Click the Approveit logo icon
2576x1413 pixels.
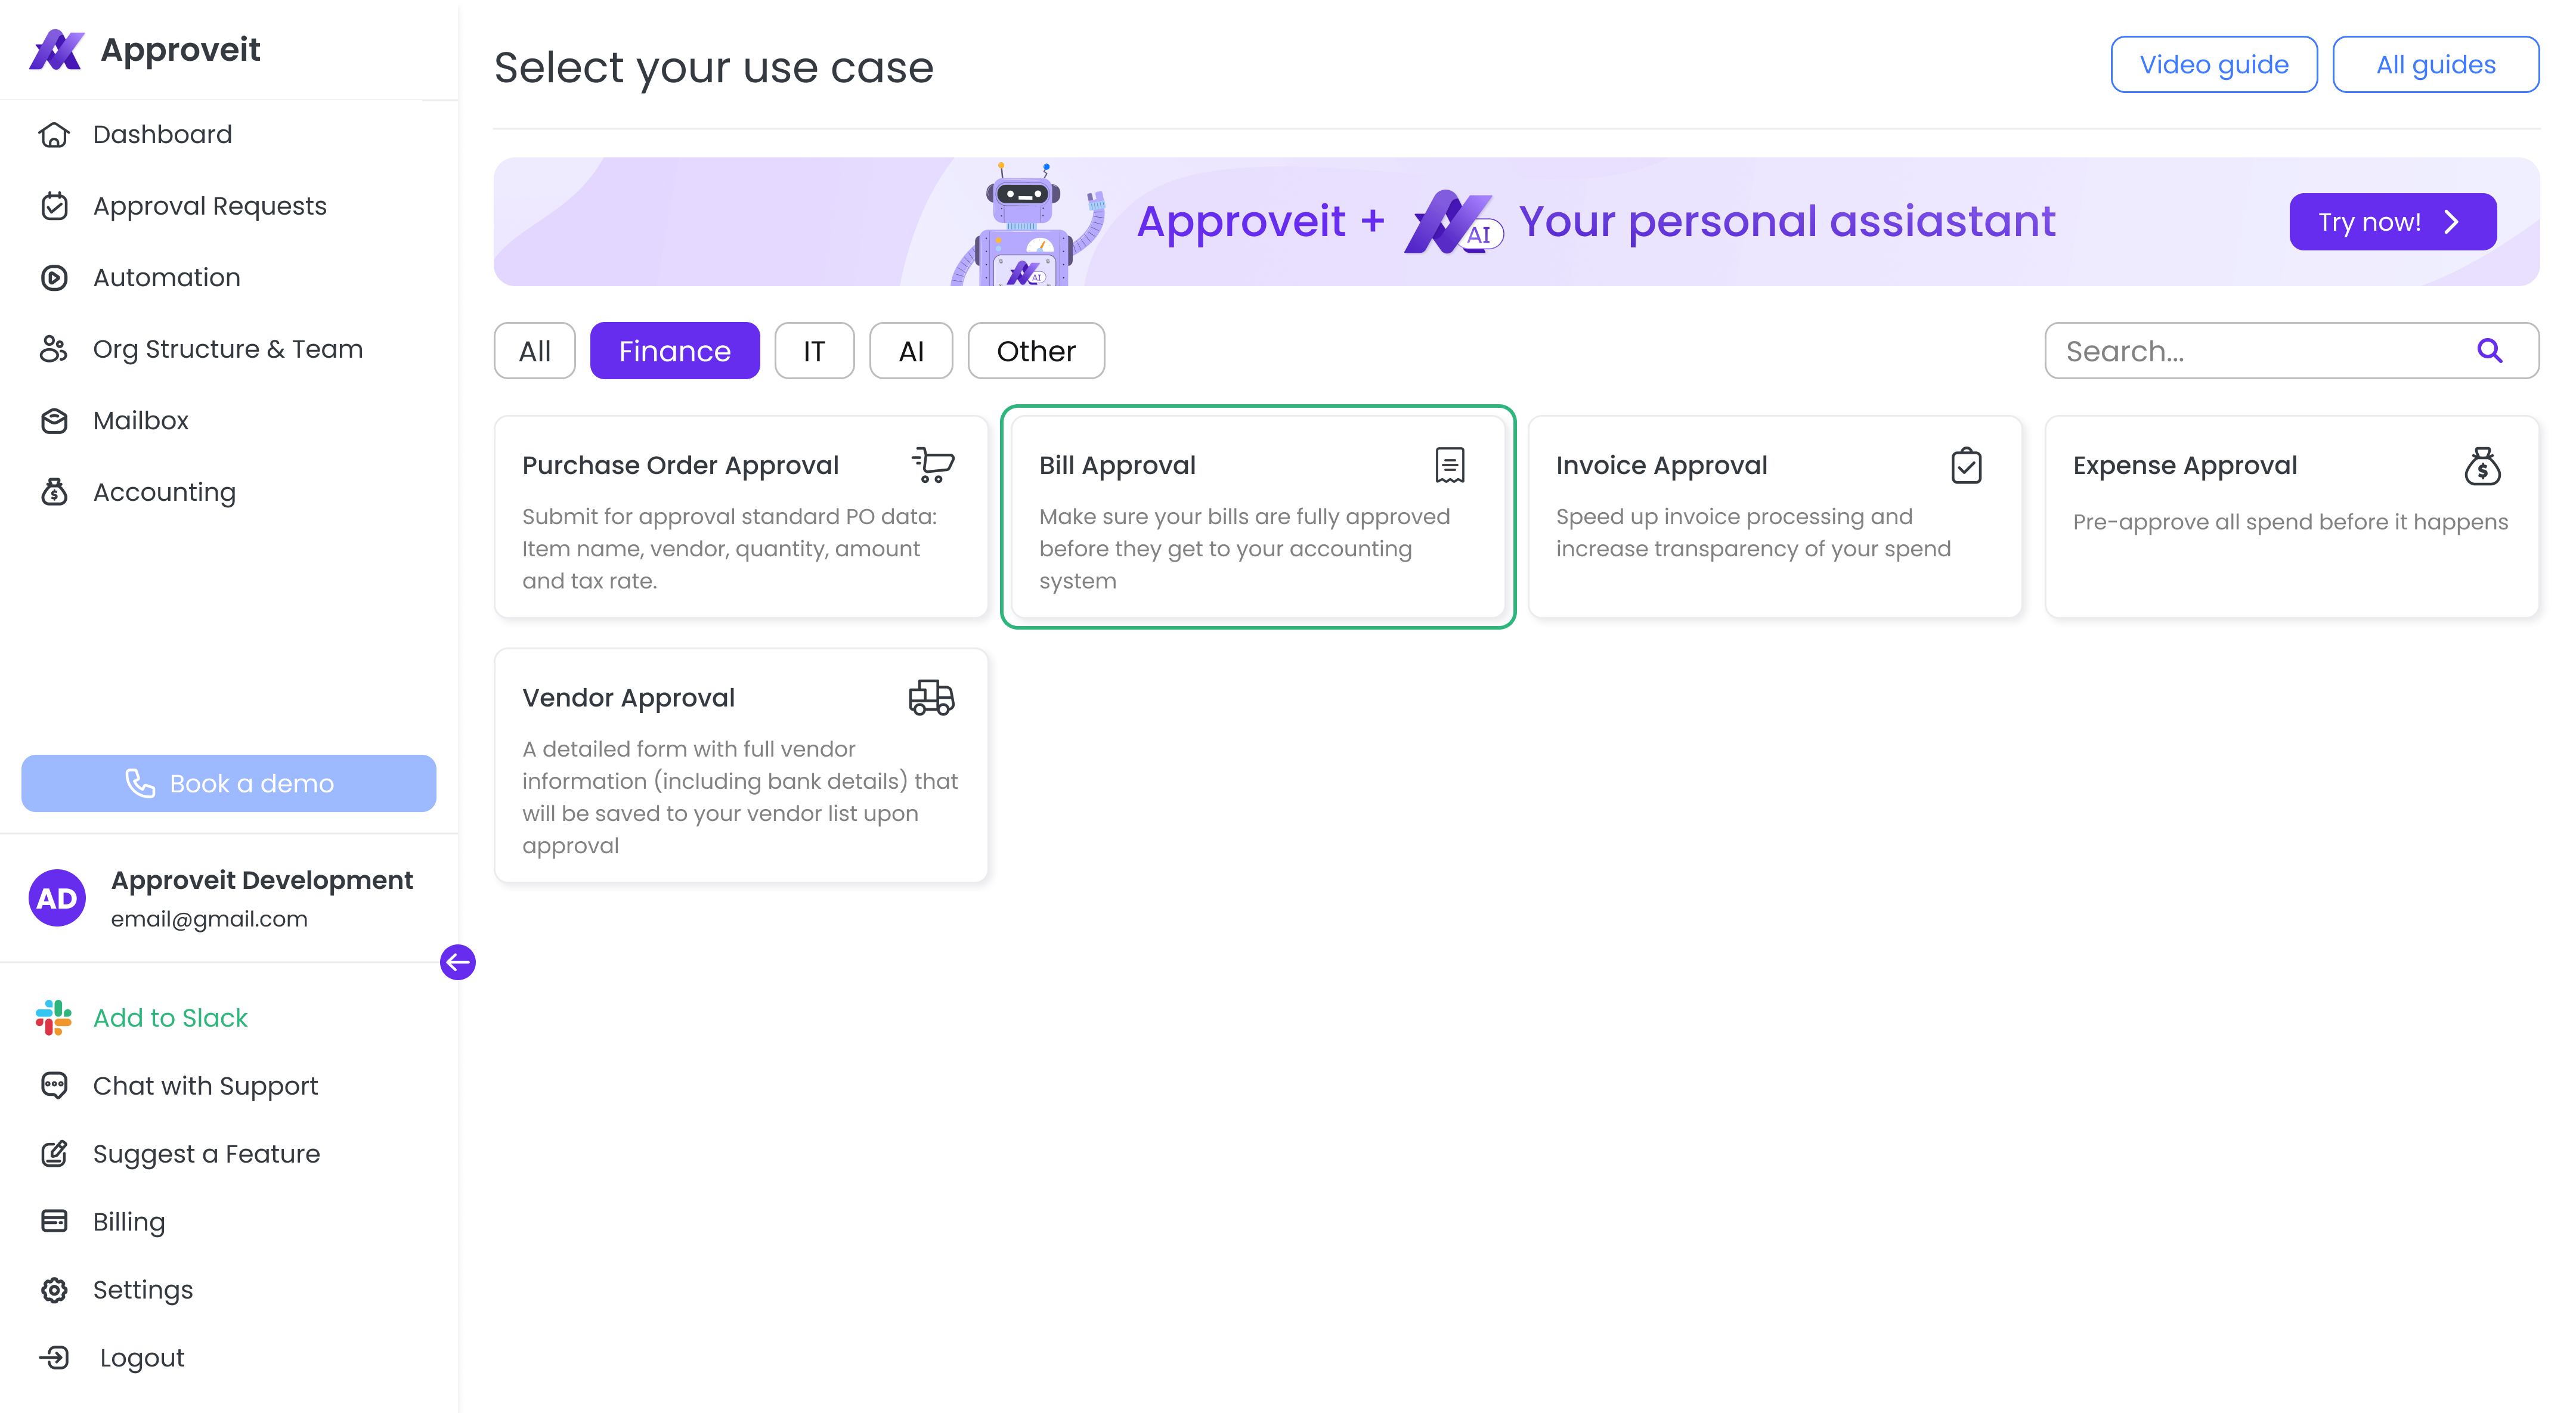(57, 50)
